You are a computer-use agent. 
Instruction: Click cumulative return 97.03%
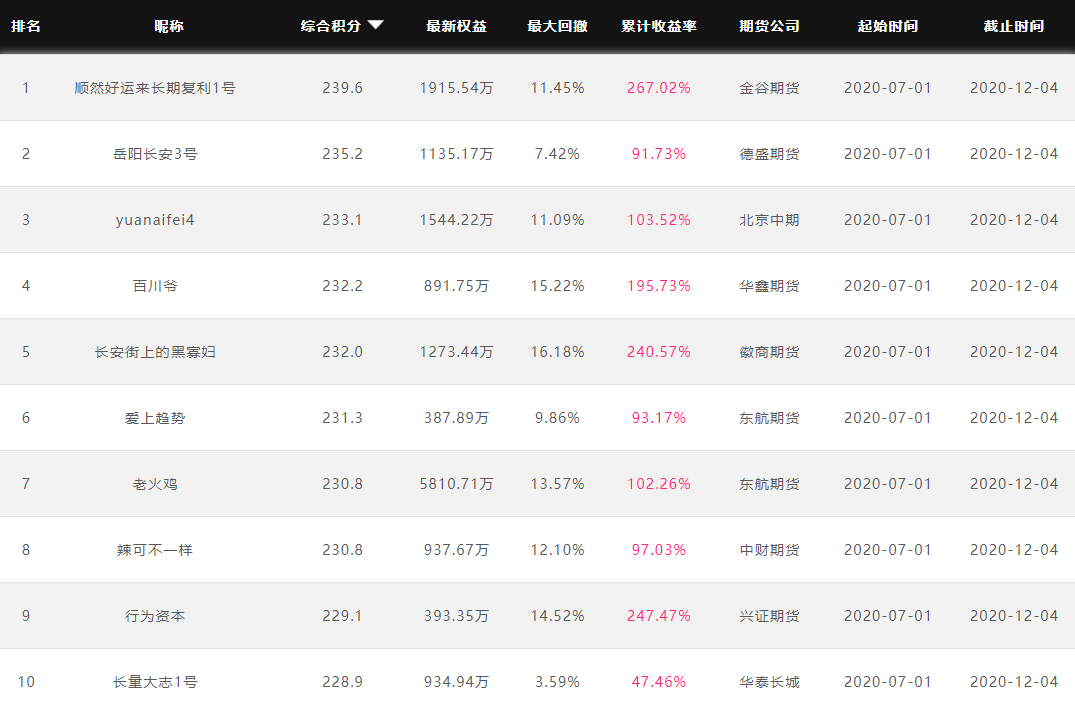point(659,550)
